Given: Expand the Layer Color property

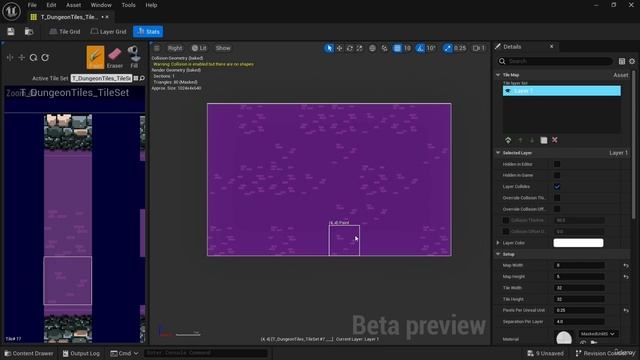Looking at the screenshot, I should coord(498,243).
